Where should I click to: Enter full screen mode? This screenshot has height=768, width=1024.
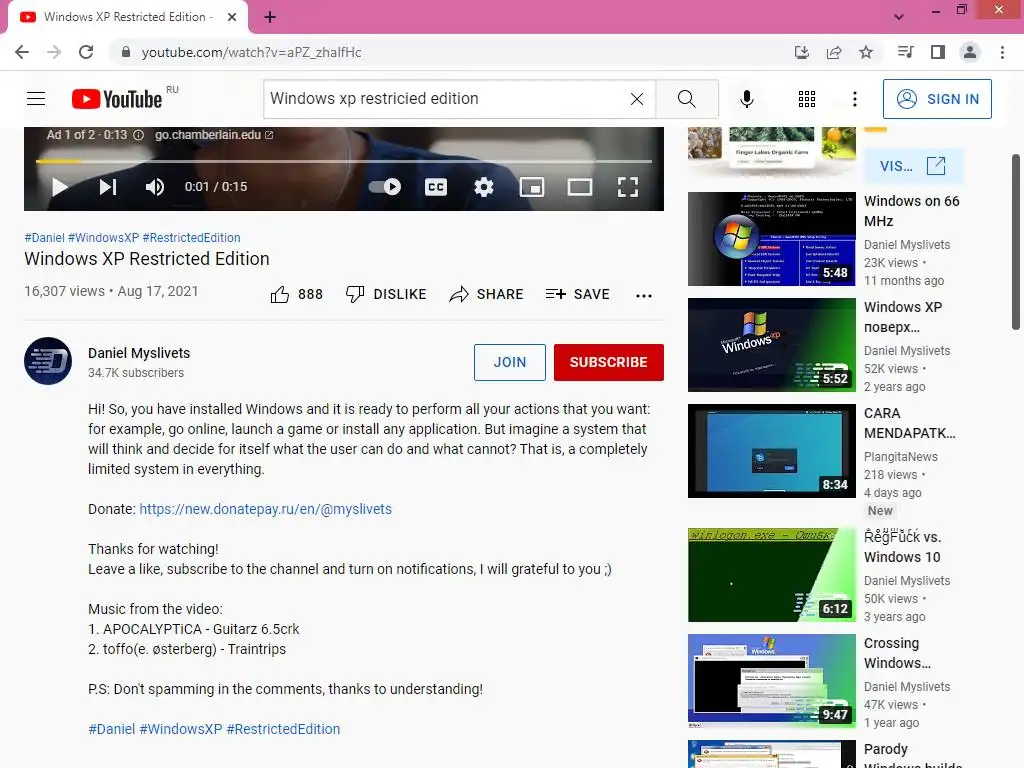628,187
